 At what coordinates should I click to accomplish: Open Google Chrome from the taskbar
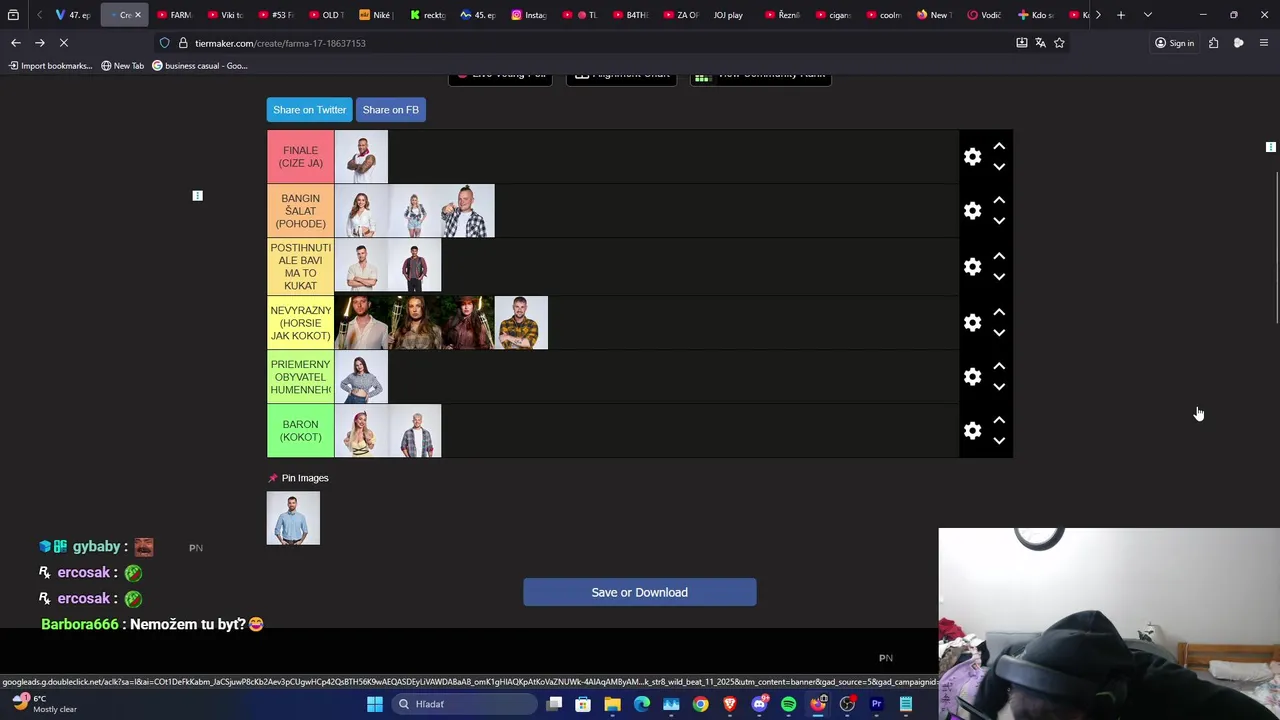[x=700, y=704]
